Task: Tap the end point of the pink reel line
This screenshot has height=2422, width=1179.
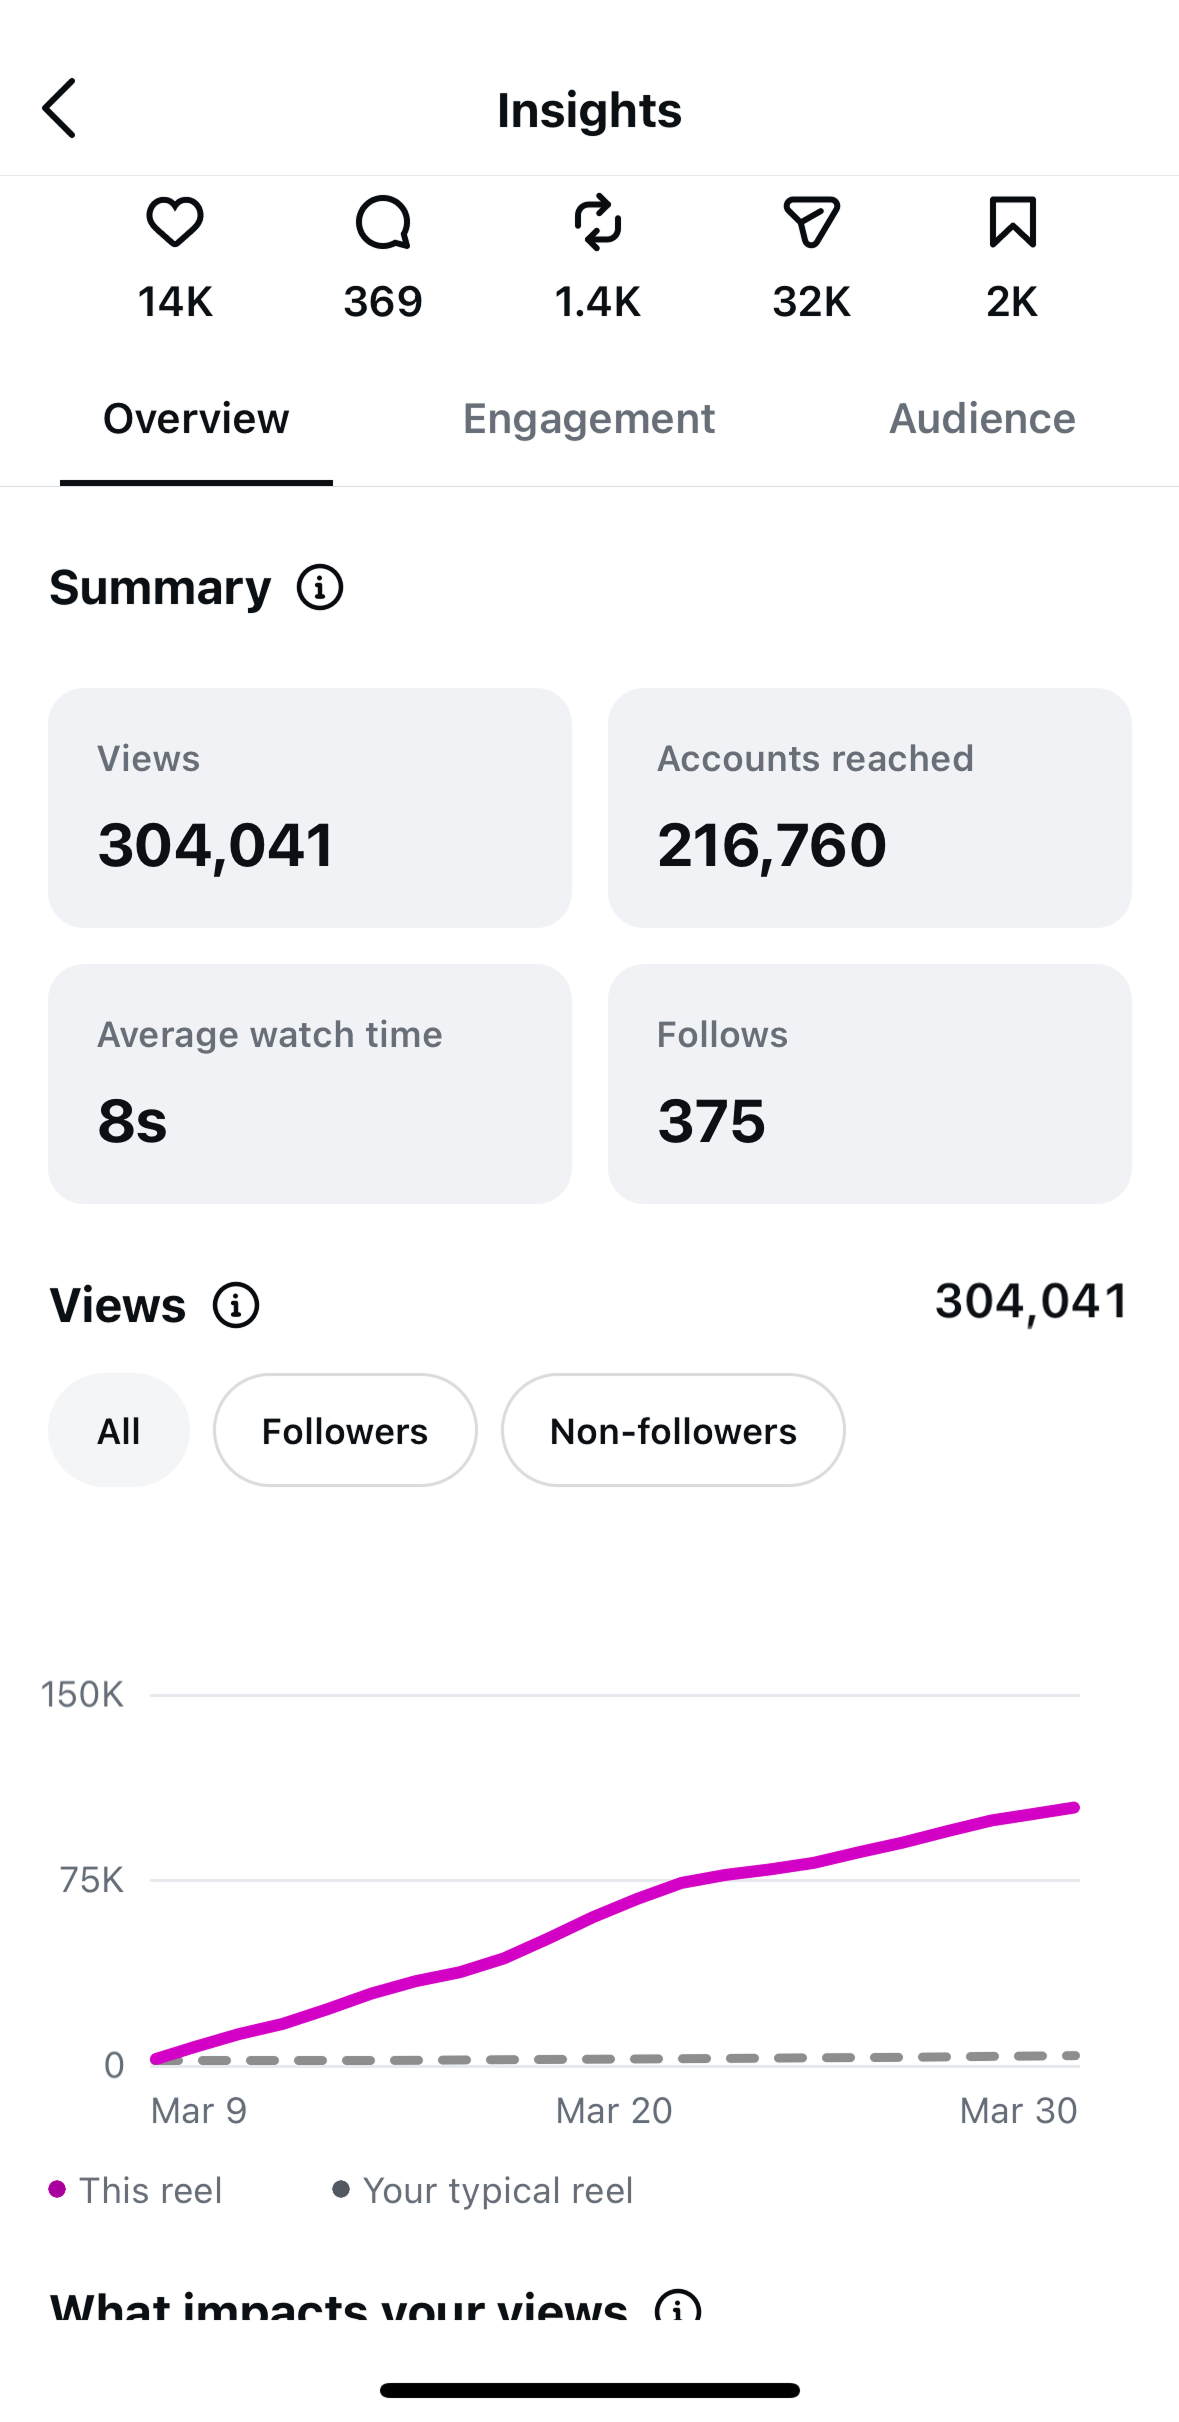Action: pyautogui.click(x=1075, y=1807)
